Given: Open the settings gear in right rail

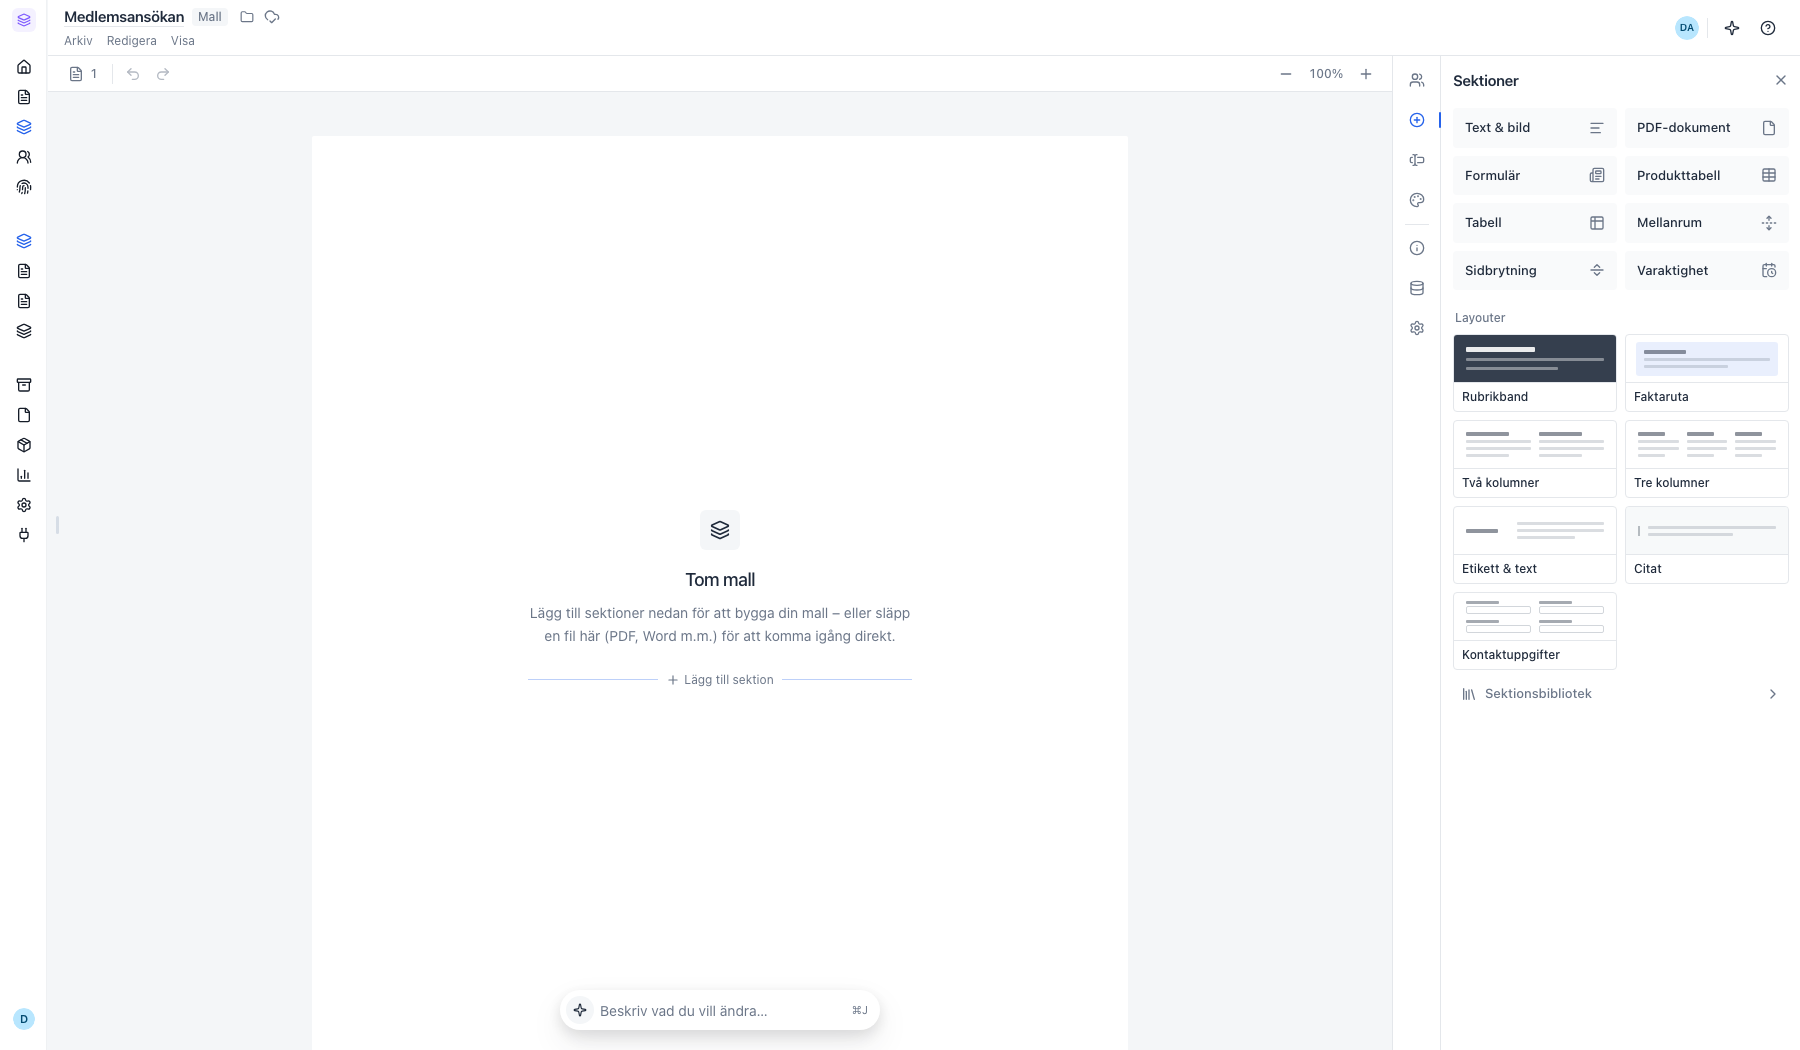Looking at the screenshot, I should click(1417, 328).
